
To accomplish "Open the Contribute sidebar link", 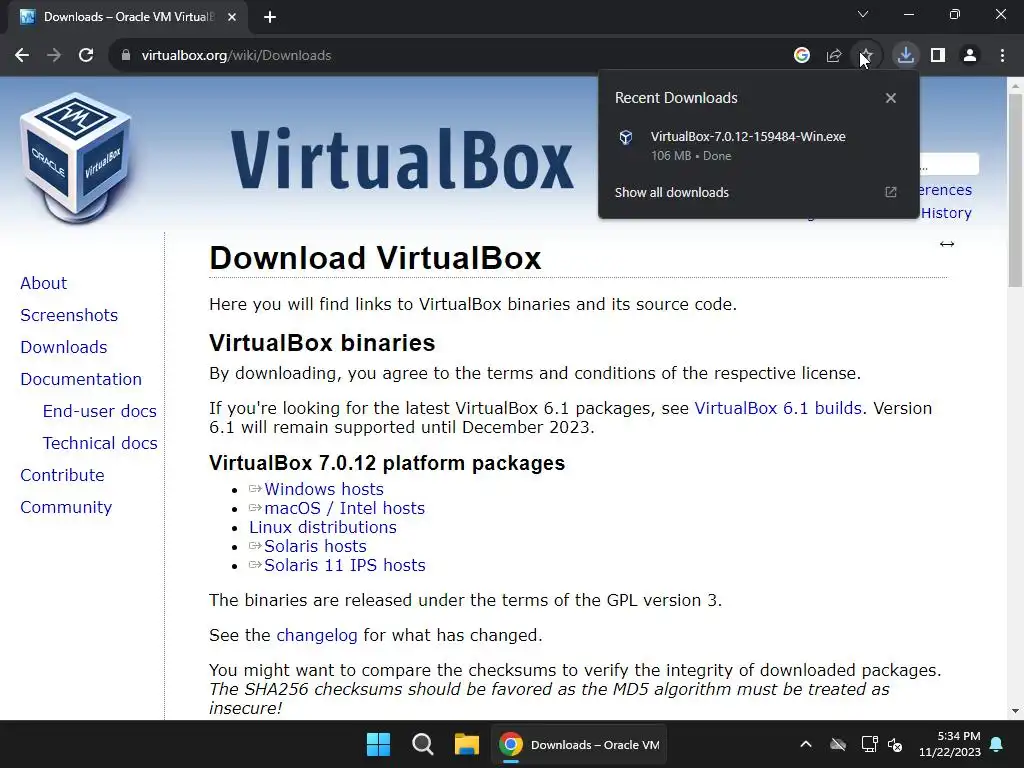I will click(x=62, y=475).
